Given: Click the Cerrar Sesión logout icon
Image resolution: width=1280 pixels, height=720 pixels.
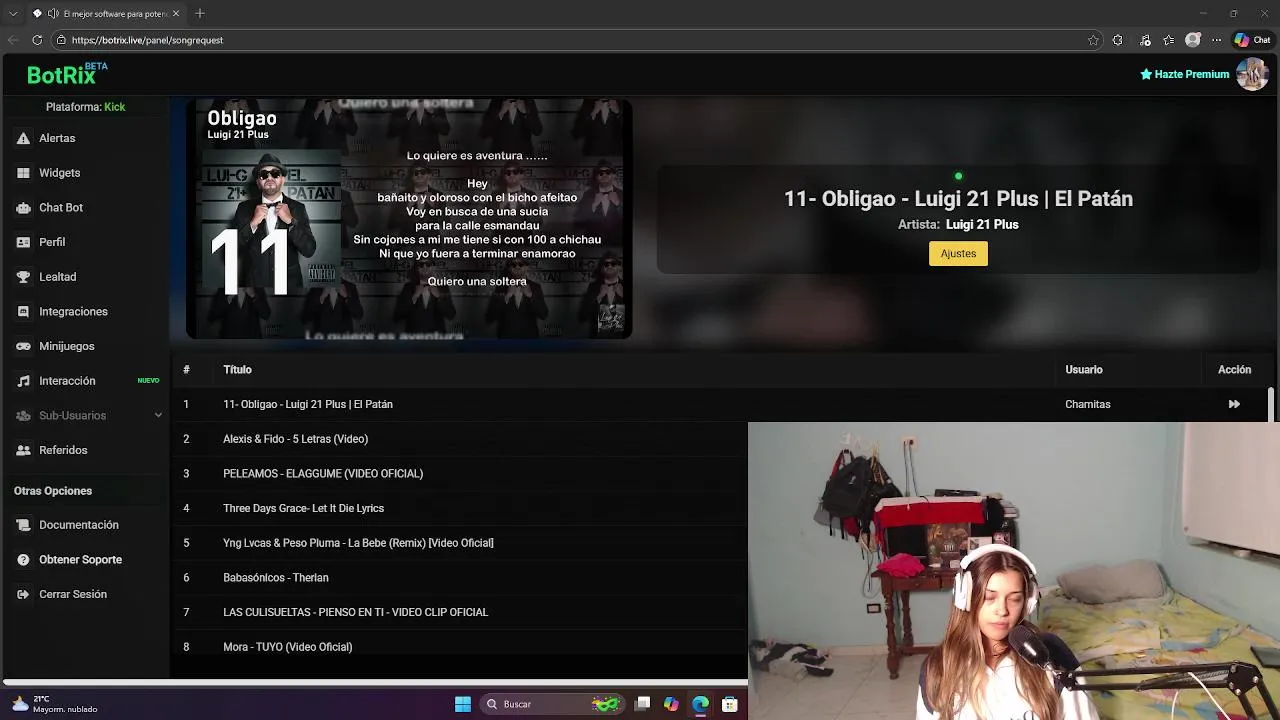Looking at the screenshot, I should coord(23,594).
